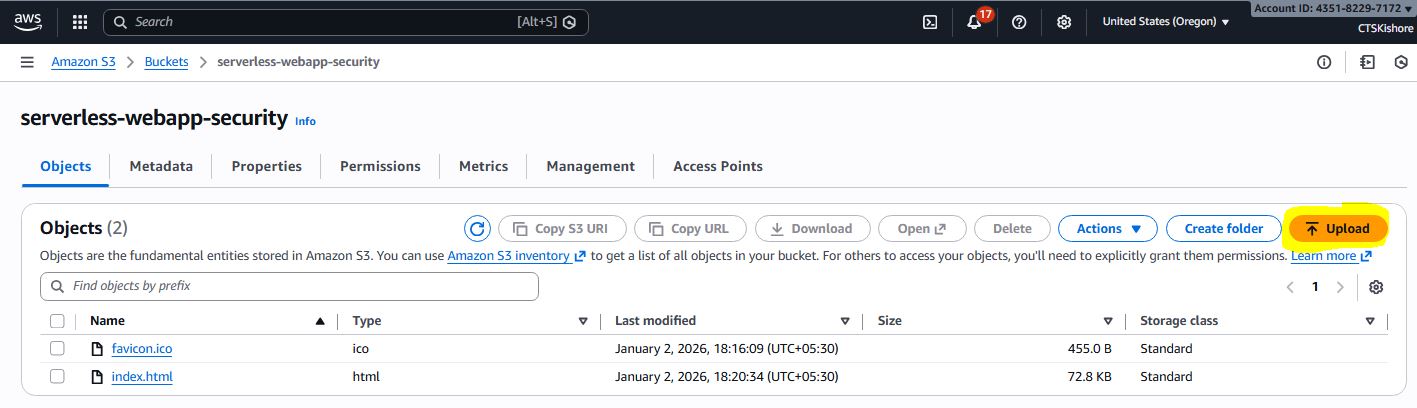The height and width of the screenshot is (408, 1417).
Task: Switch to the Properties tab
Action: [x=266, y=166]
